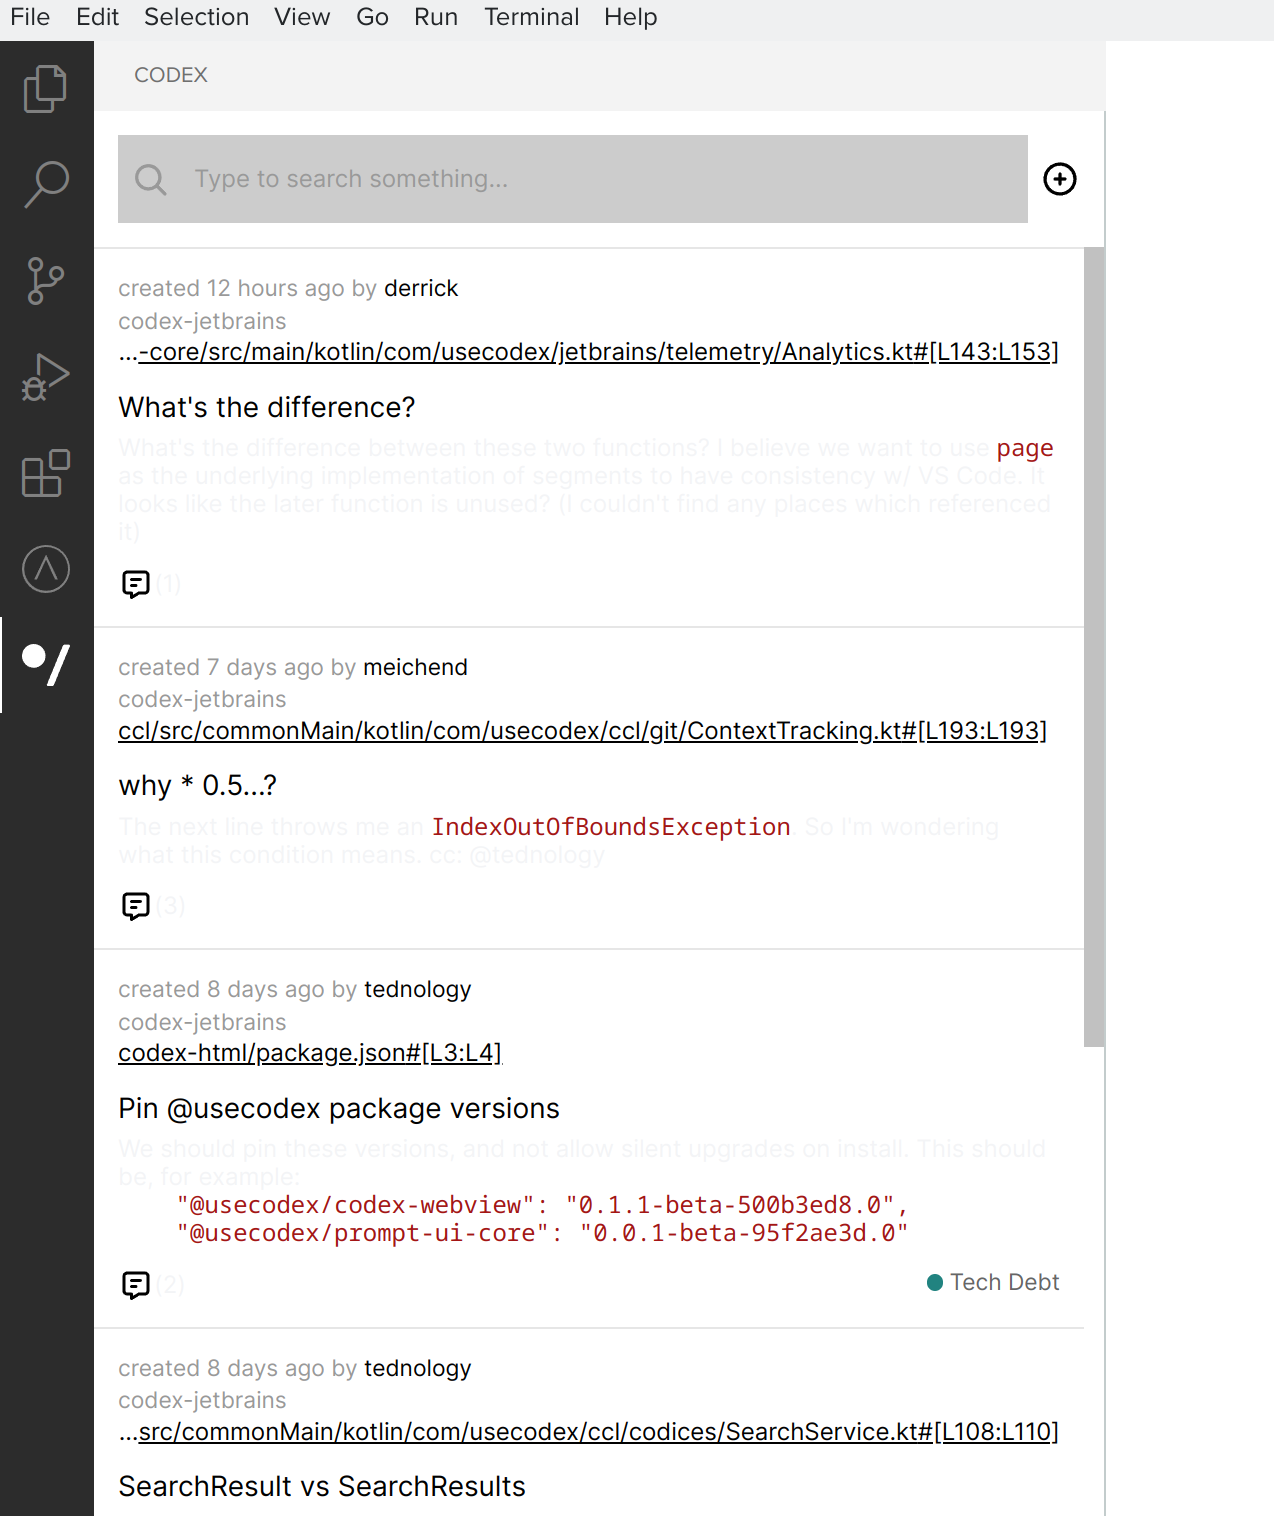The height and width of the screenshot is (1516, 1274).
Task: Open the Help menu
Action: 631,17
